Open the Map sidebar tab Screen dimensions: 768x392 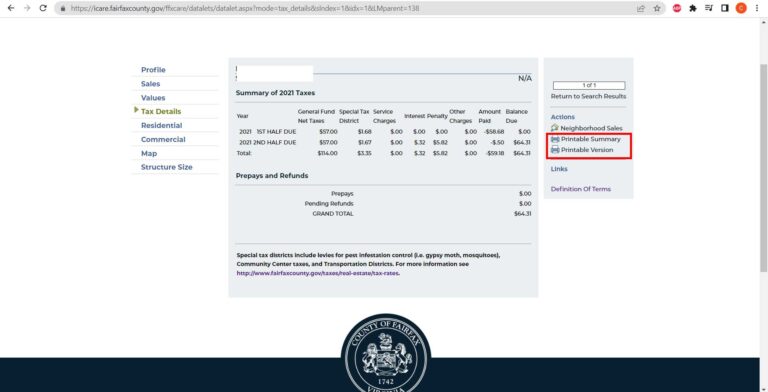149,153
